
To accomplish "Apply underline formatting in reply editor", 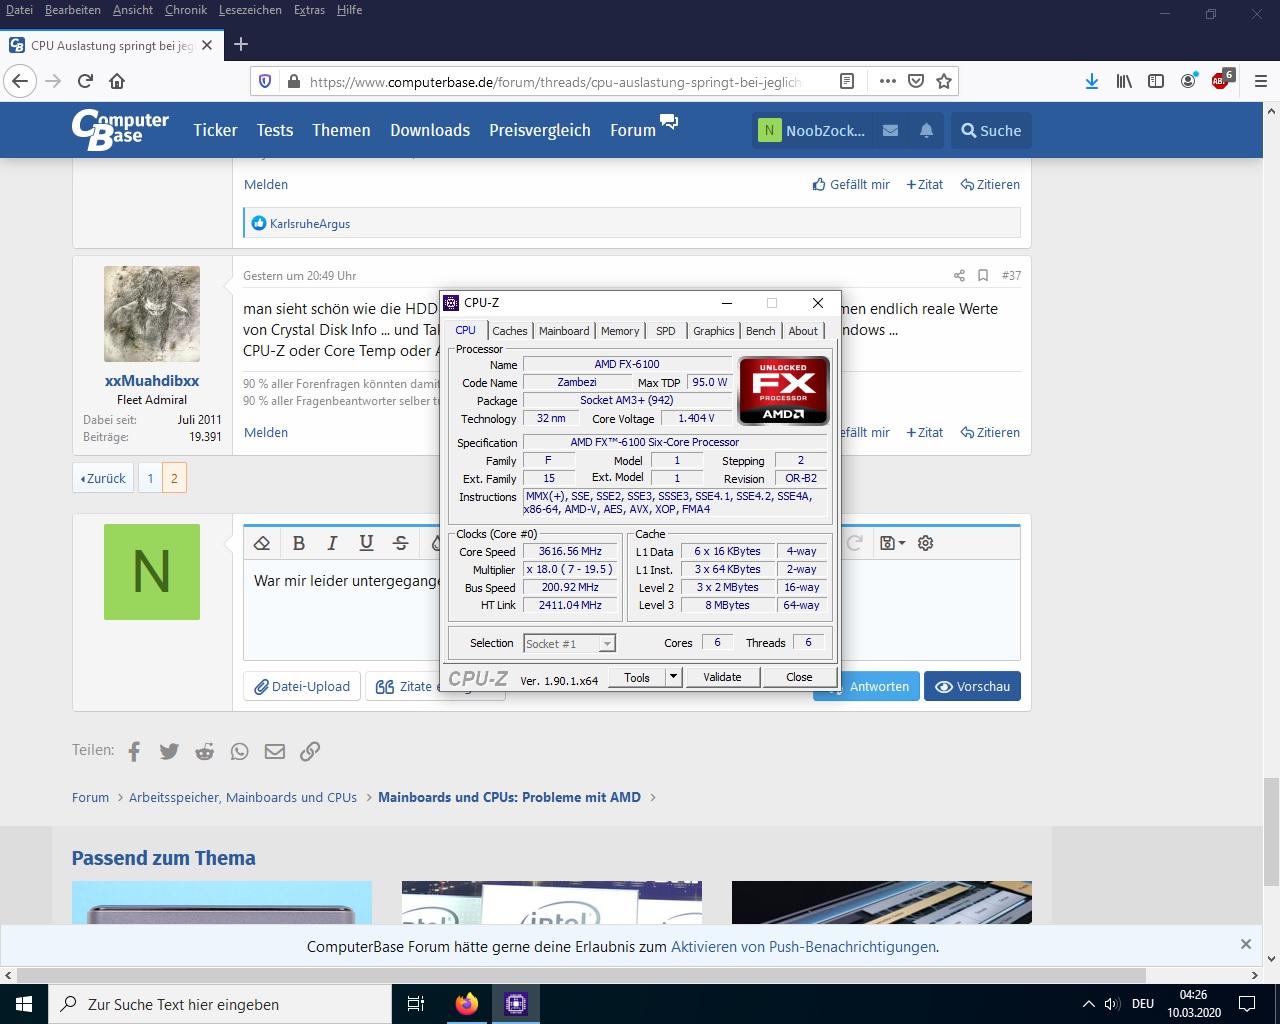I will click(x=366, y=543).
